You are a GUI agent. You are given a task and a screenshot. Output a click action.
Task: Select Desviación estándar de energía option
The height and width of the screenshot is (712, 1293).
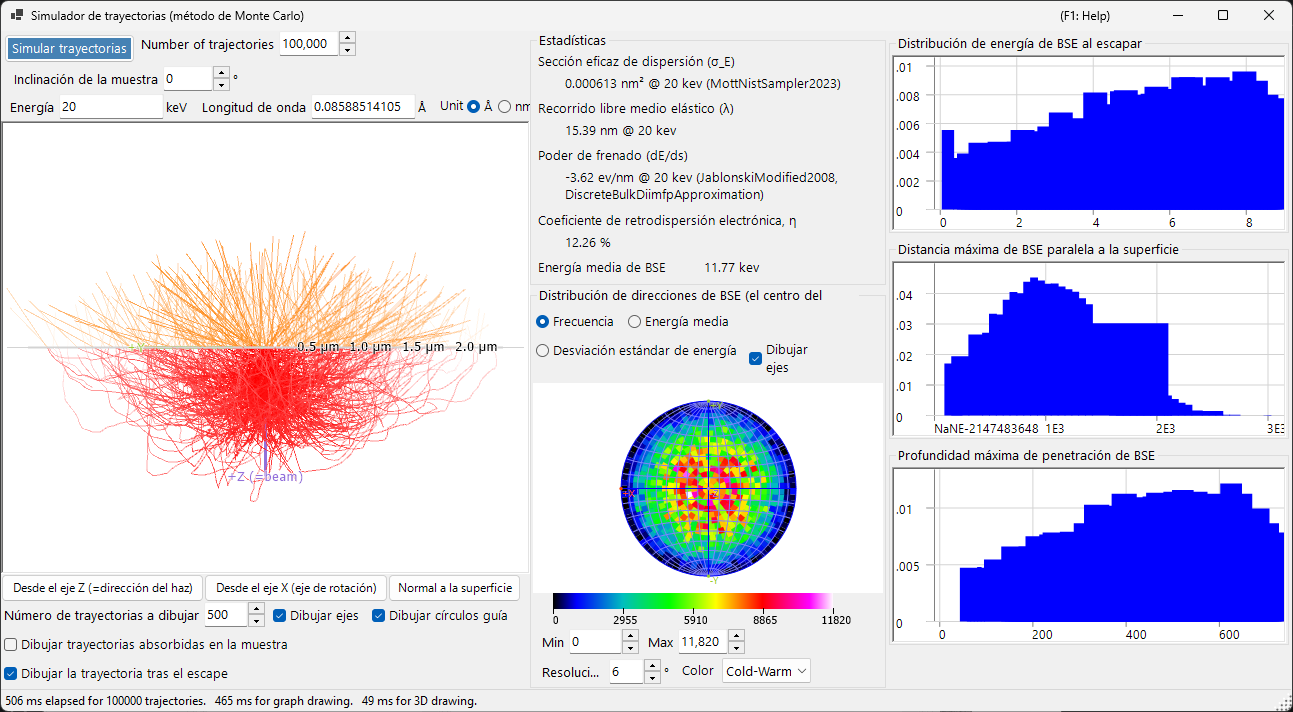coord(543,351)
